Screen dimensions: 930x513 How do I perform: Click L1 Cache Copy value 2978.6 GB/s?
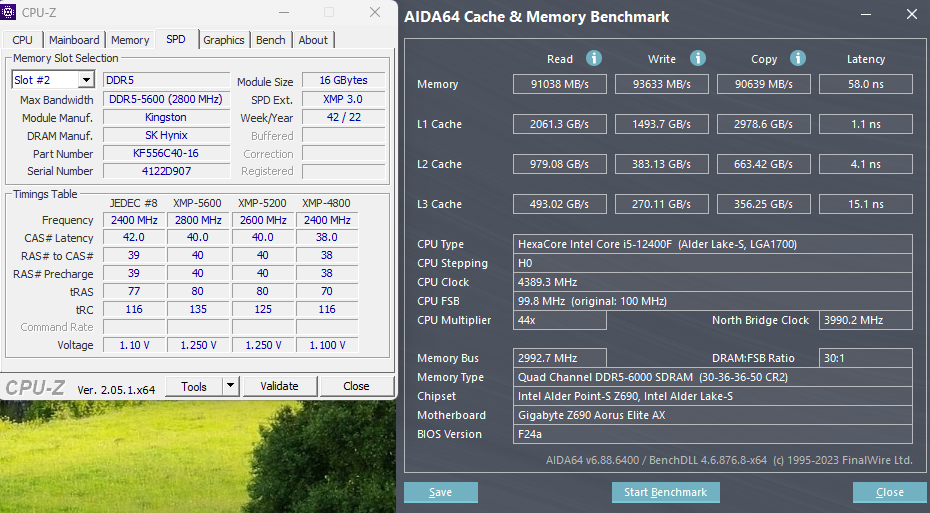(764, 124)
